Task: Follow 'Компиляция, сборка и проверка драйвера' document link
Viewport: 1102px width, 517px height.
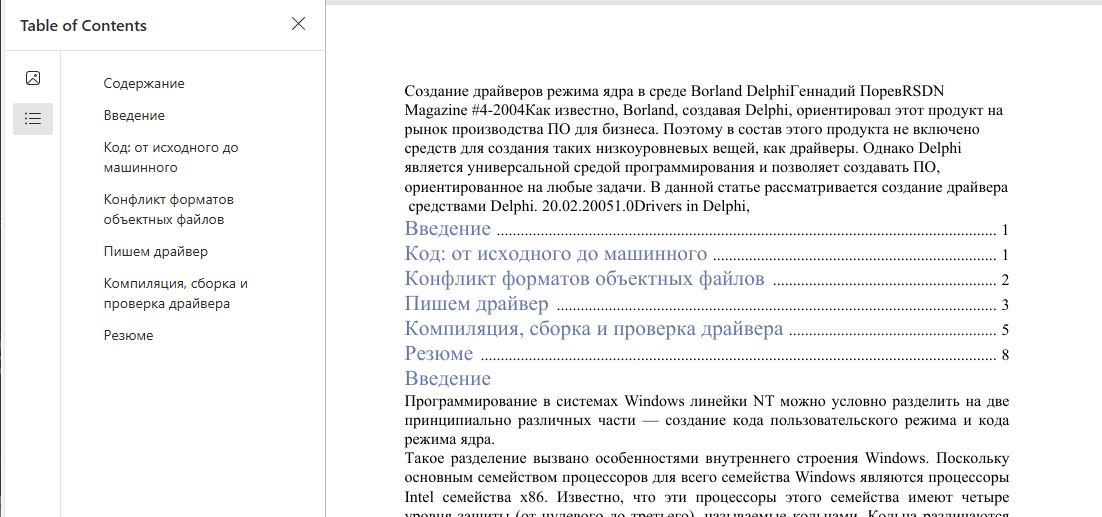Action: 593,329
